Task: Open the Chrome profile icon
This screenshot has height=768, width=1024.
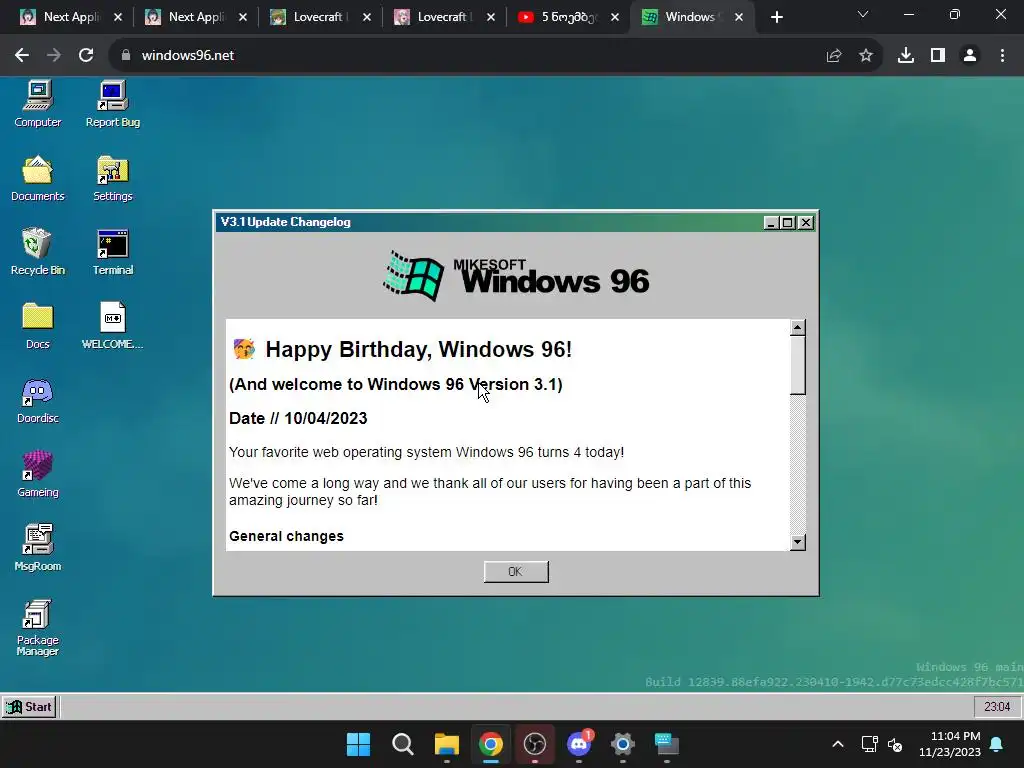Action: tap(970, 56)
